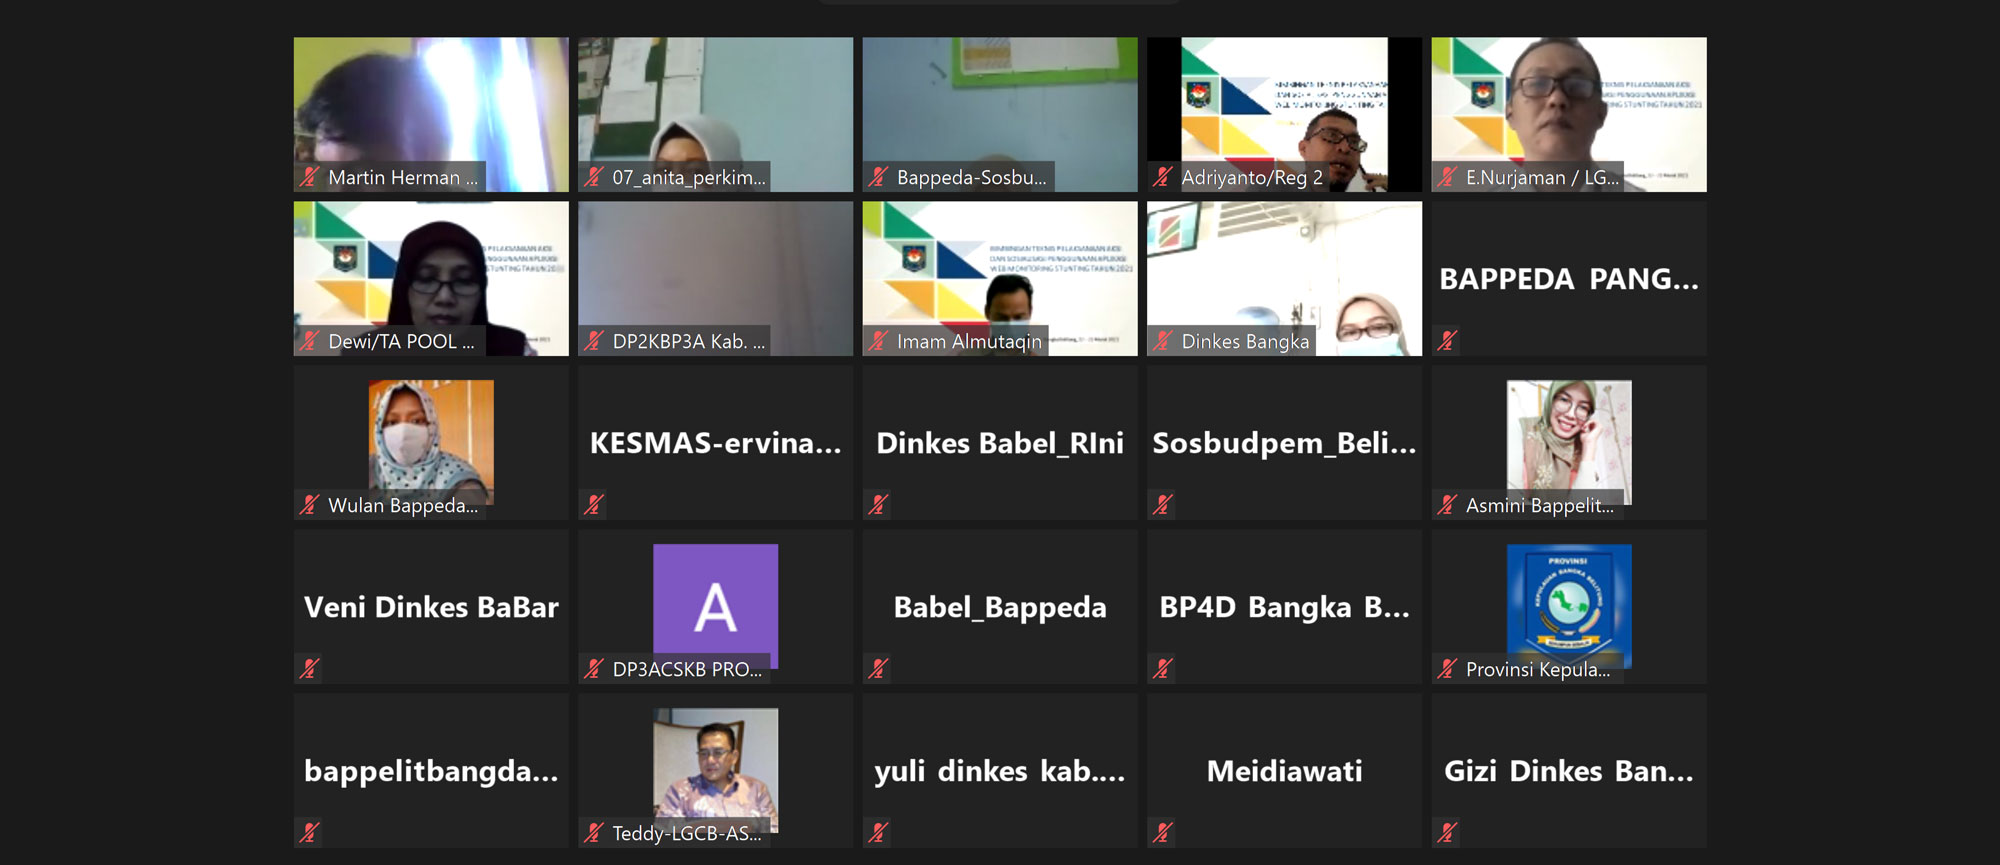
Task: Click muted mic icon under Gizi Dinkes Ban
Action: (x=1447, y=833)
